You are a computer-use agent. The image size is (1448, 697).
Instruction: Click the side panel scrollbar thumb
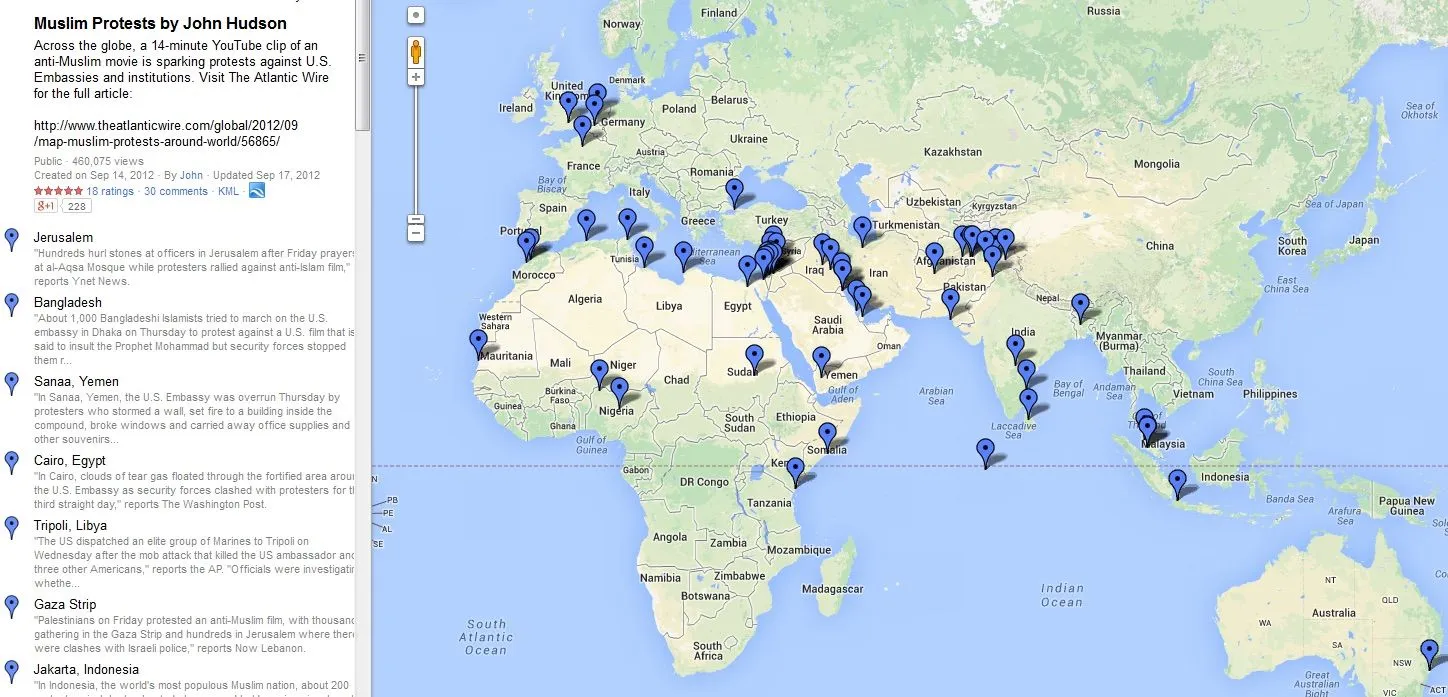364,65
